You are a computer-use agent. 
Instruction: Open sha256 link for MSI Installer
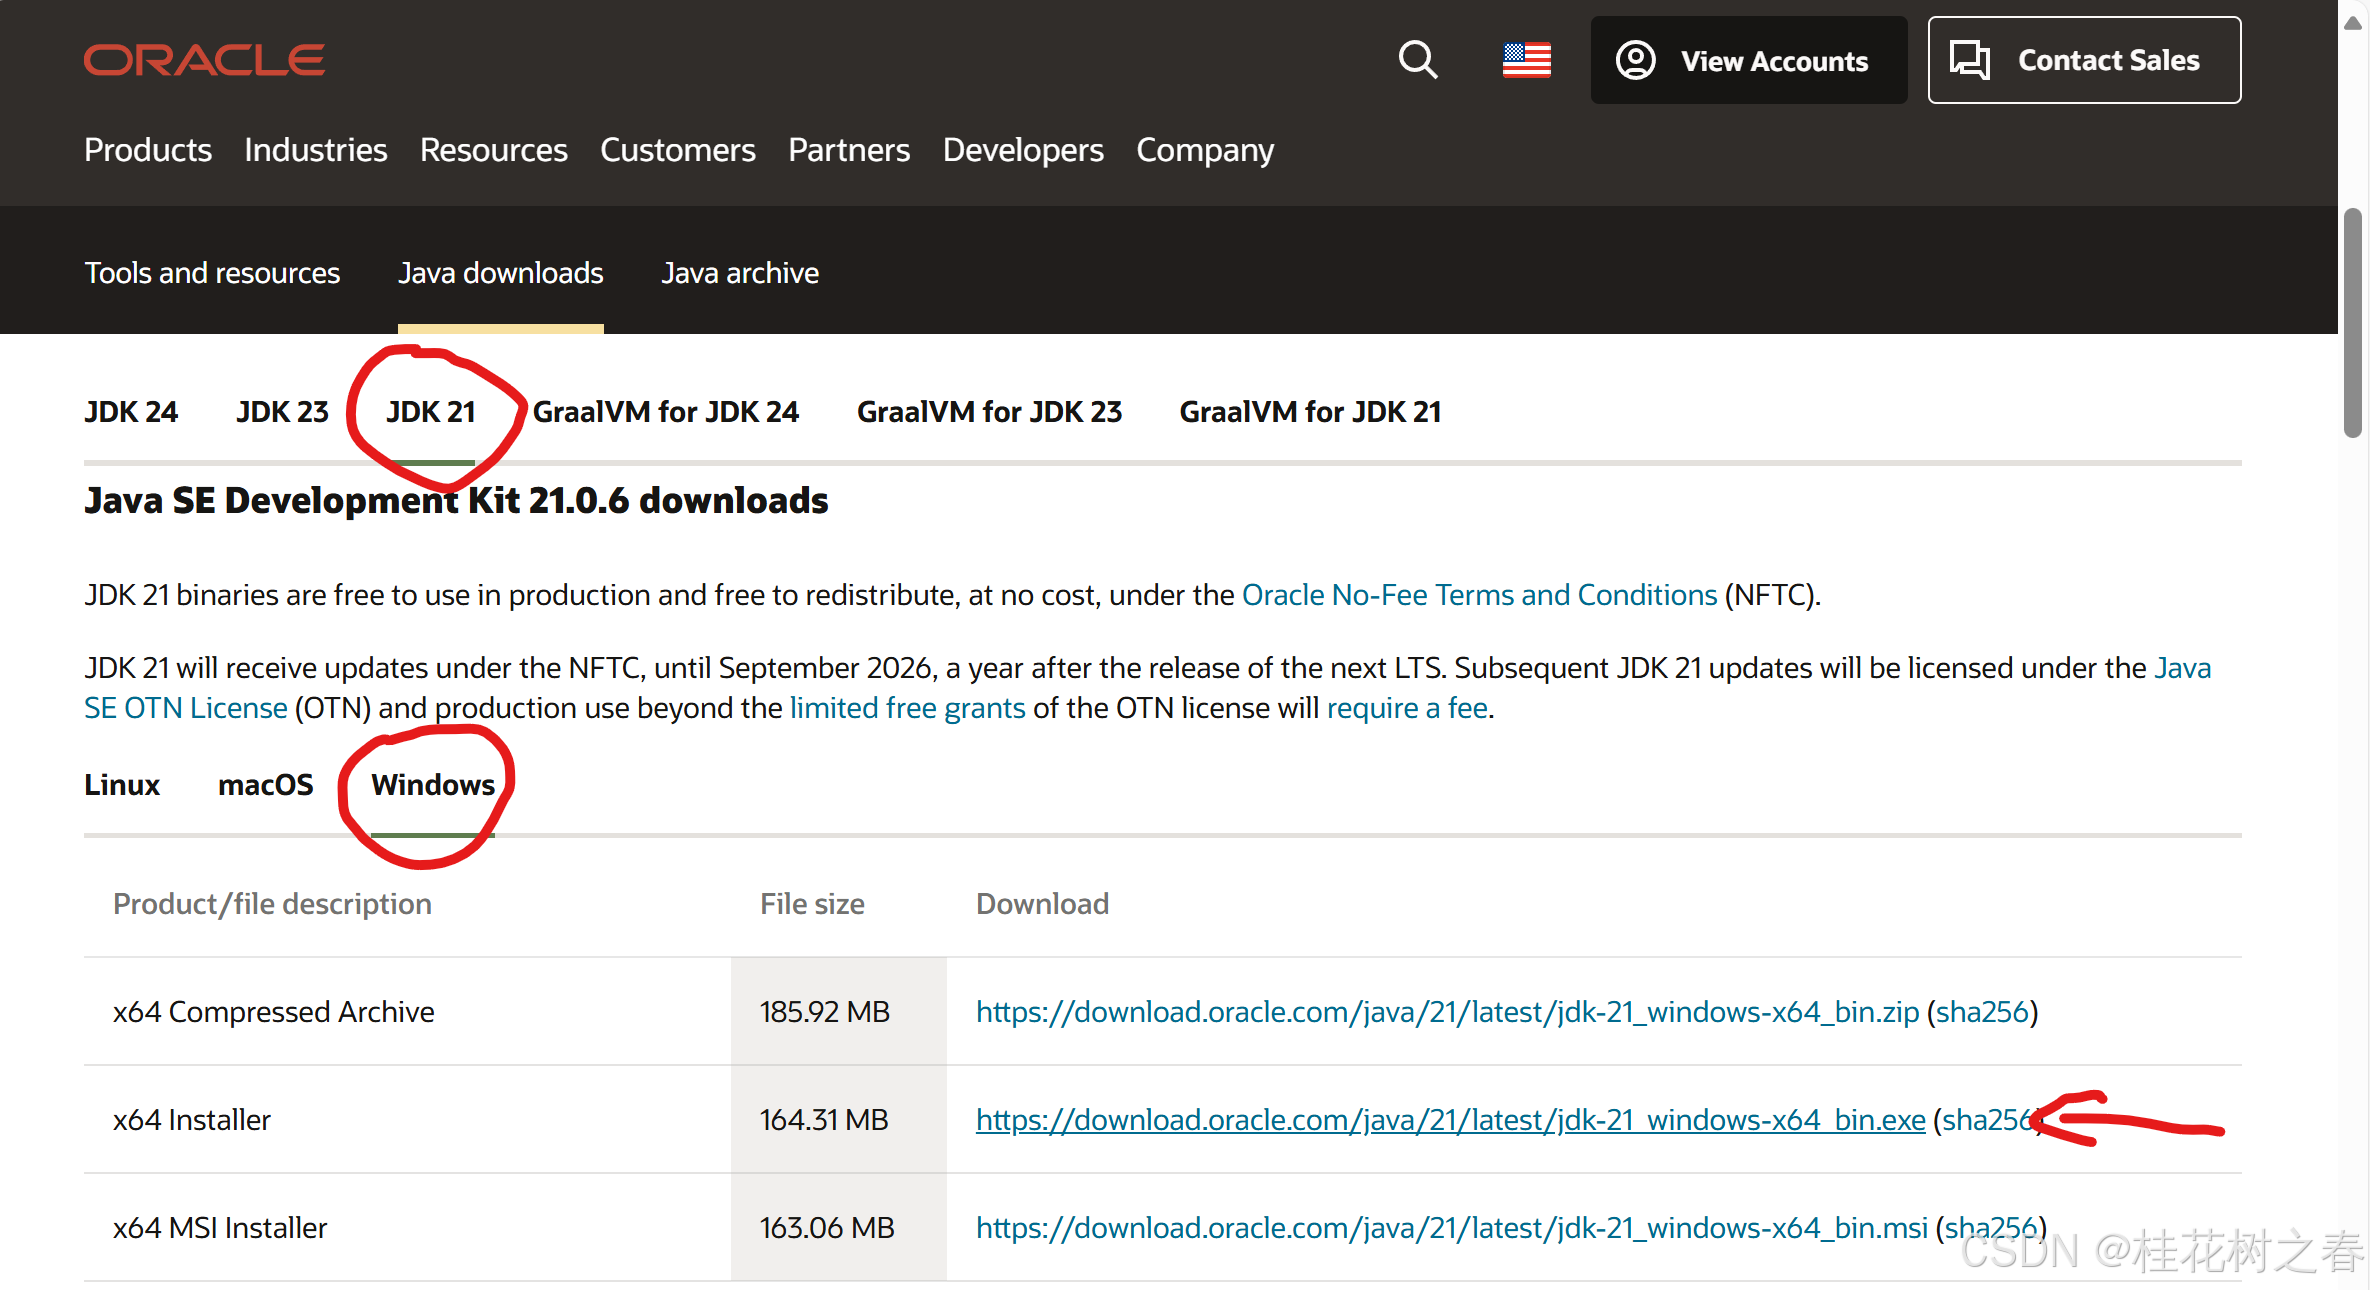click(1990, 1228)
